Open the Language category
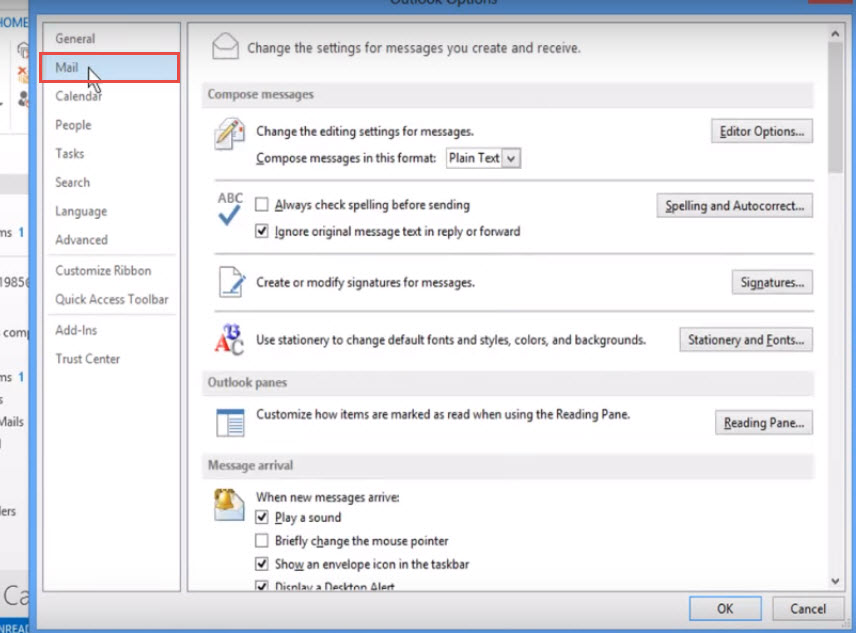 111,211
